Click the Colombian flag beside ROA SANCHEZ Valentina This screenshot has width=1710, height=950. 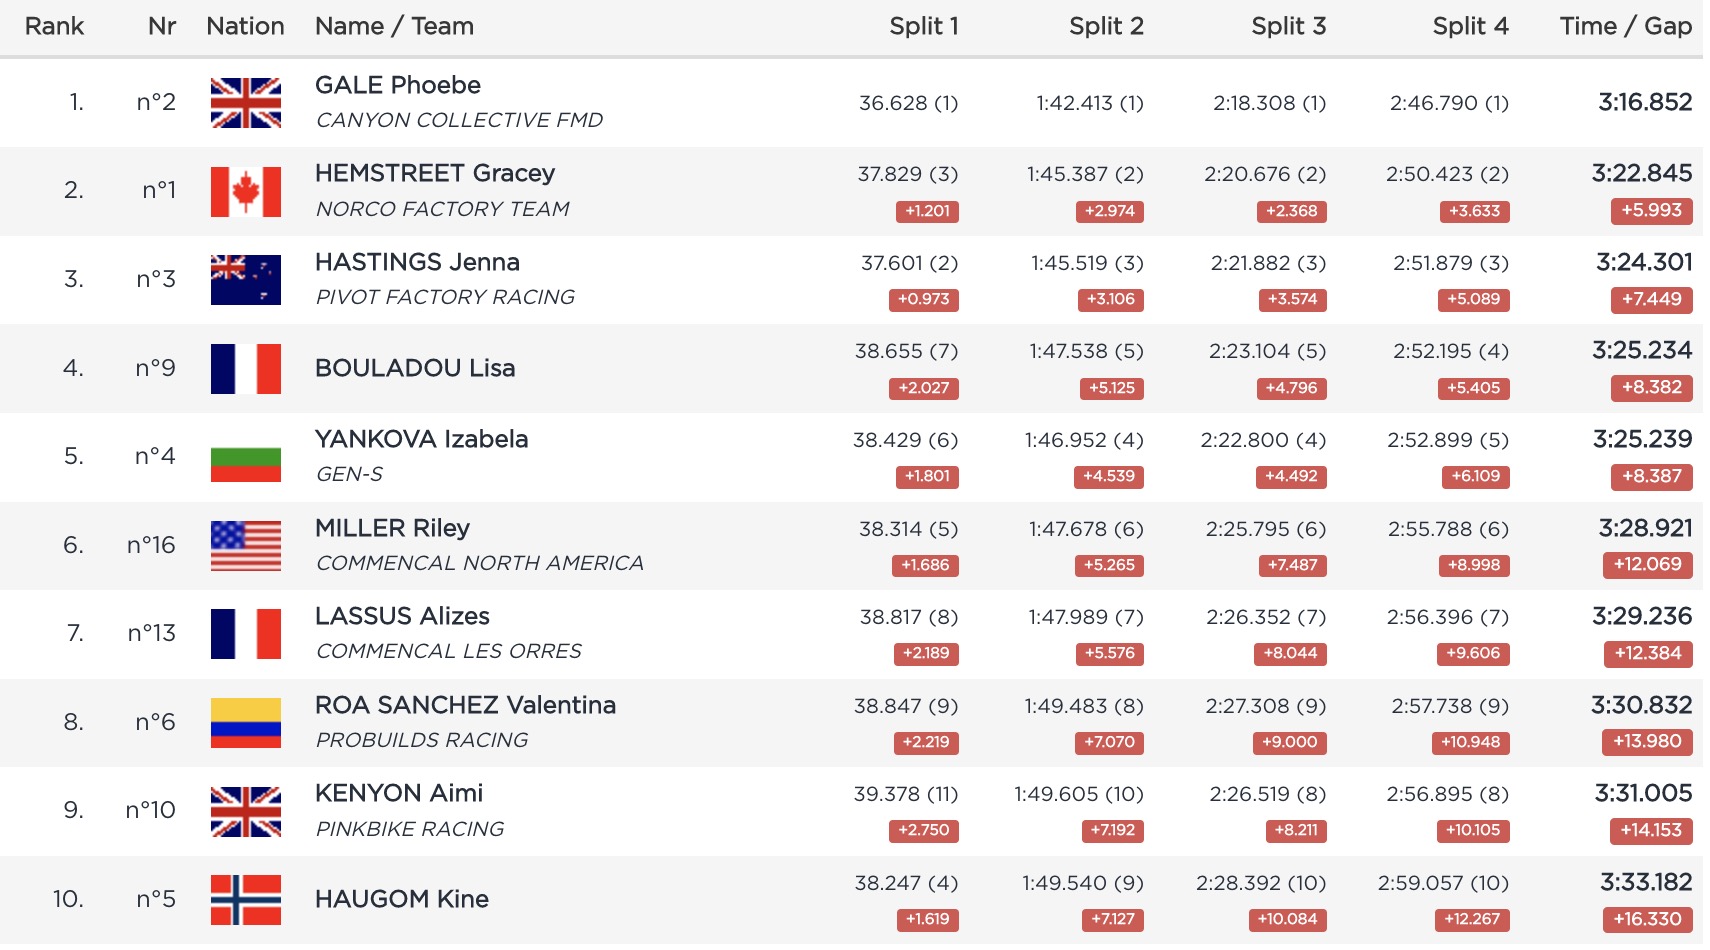click(245, 722)
